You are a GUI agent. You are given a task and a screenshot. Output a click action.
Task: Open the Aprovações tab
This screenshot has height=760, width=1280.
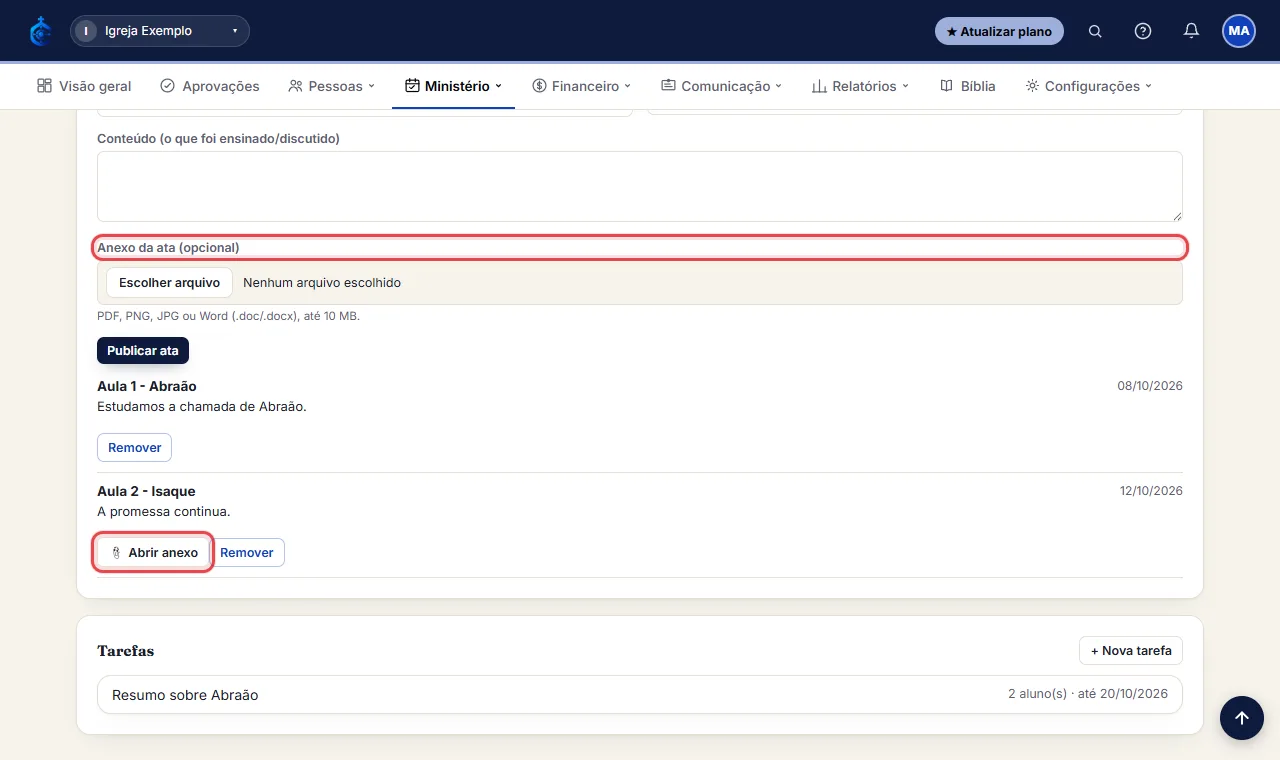(x=210, y=86)
